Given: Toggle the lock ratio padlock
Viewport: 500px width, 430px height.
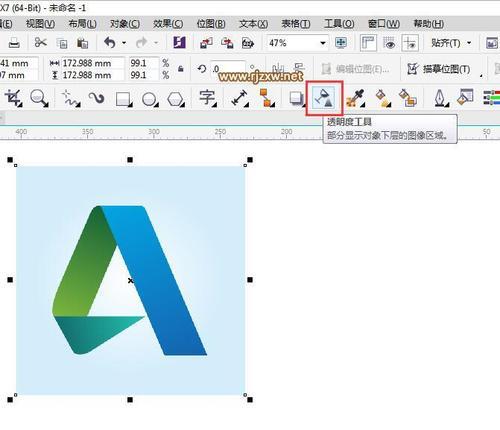Looking at the screenshot, I should click(x=180, y=69).
